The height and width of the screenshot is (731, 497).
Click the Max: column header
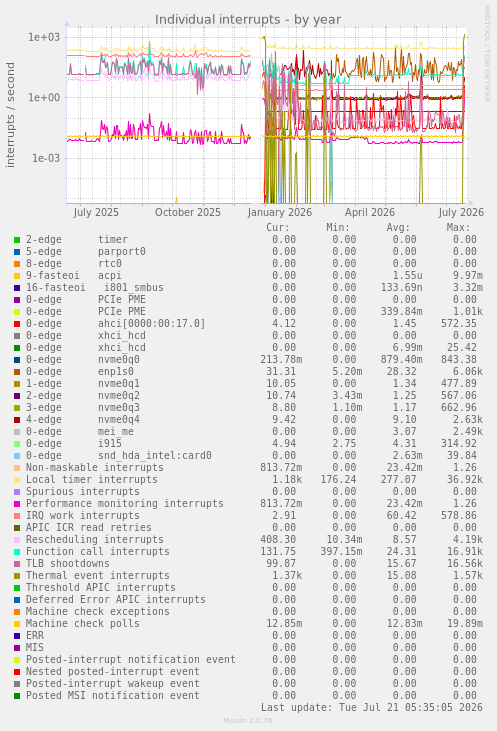pyautogui.click(x=458, y=228)
